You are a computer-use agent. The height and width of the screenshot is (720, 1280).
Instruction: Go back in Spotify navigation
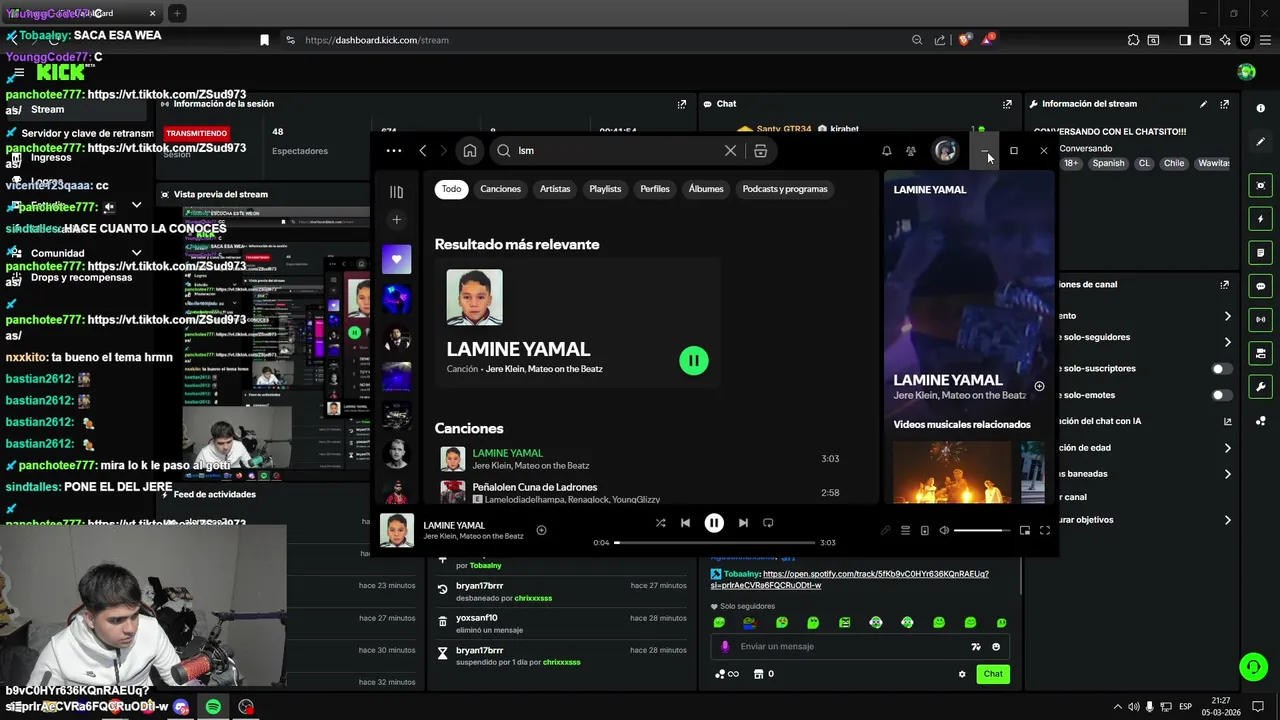(x=423, y=151)
